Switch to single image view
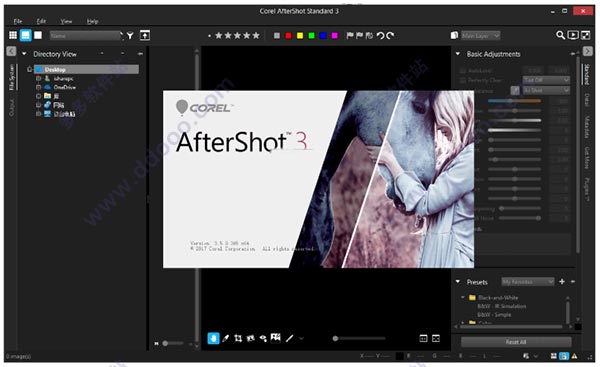 (38, 35)
